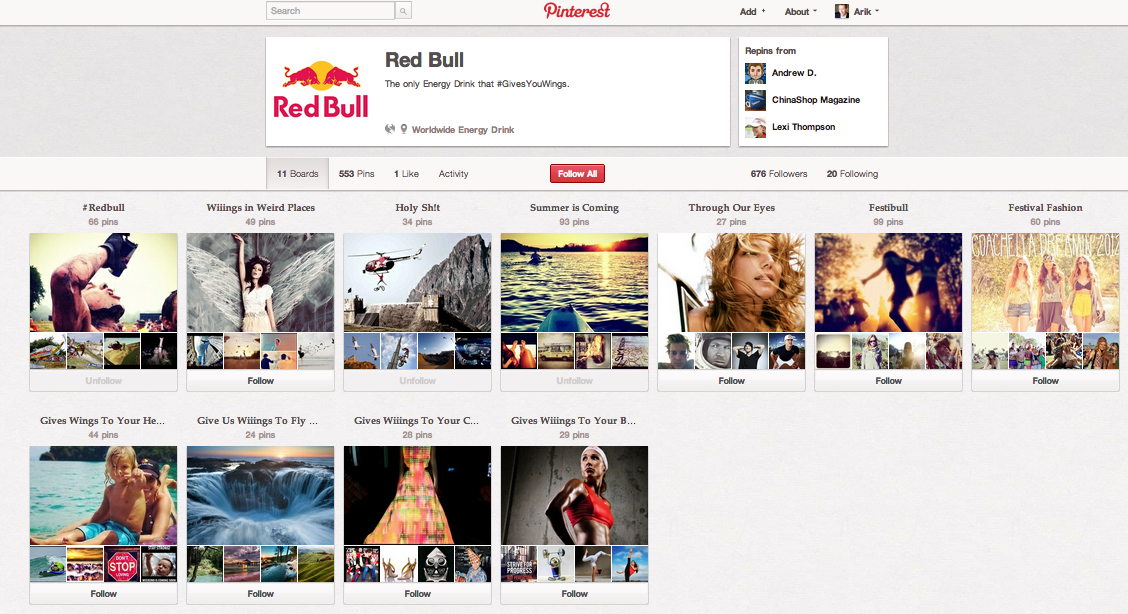Open the Through Our Eyes board title
The width and height of the screenshot is (1128, 614).
731,207
